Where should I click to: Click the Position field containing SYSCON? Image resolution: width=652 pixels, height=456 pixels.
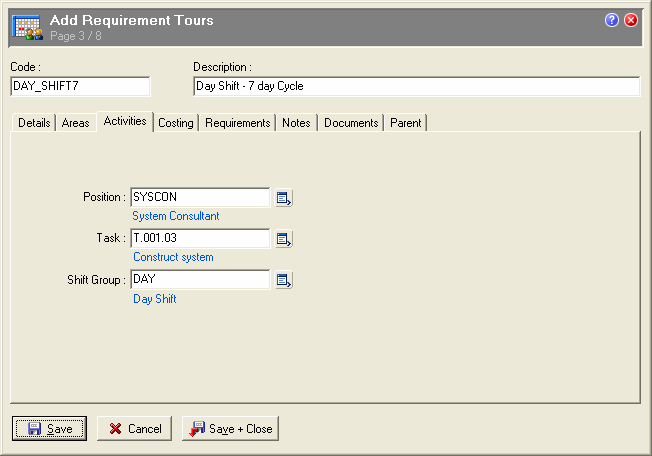click(x=200, y=197)
